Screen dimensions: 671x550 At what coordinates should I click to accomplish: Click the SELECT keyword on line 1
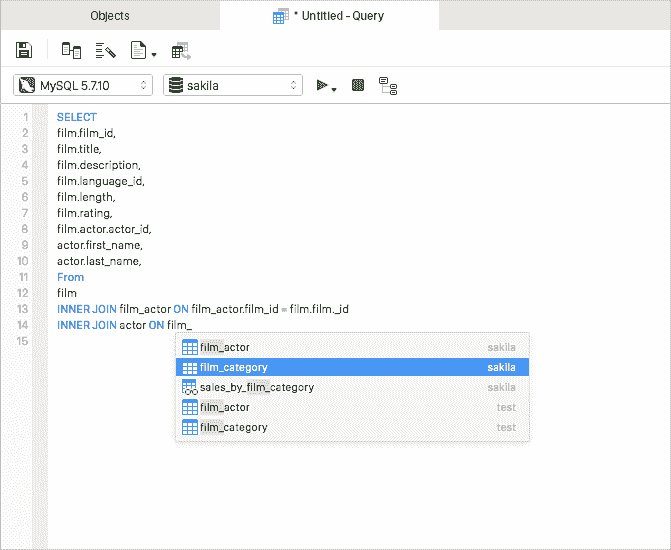tap(77, 117)
